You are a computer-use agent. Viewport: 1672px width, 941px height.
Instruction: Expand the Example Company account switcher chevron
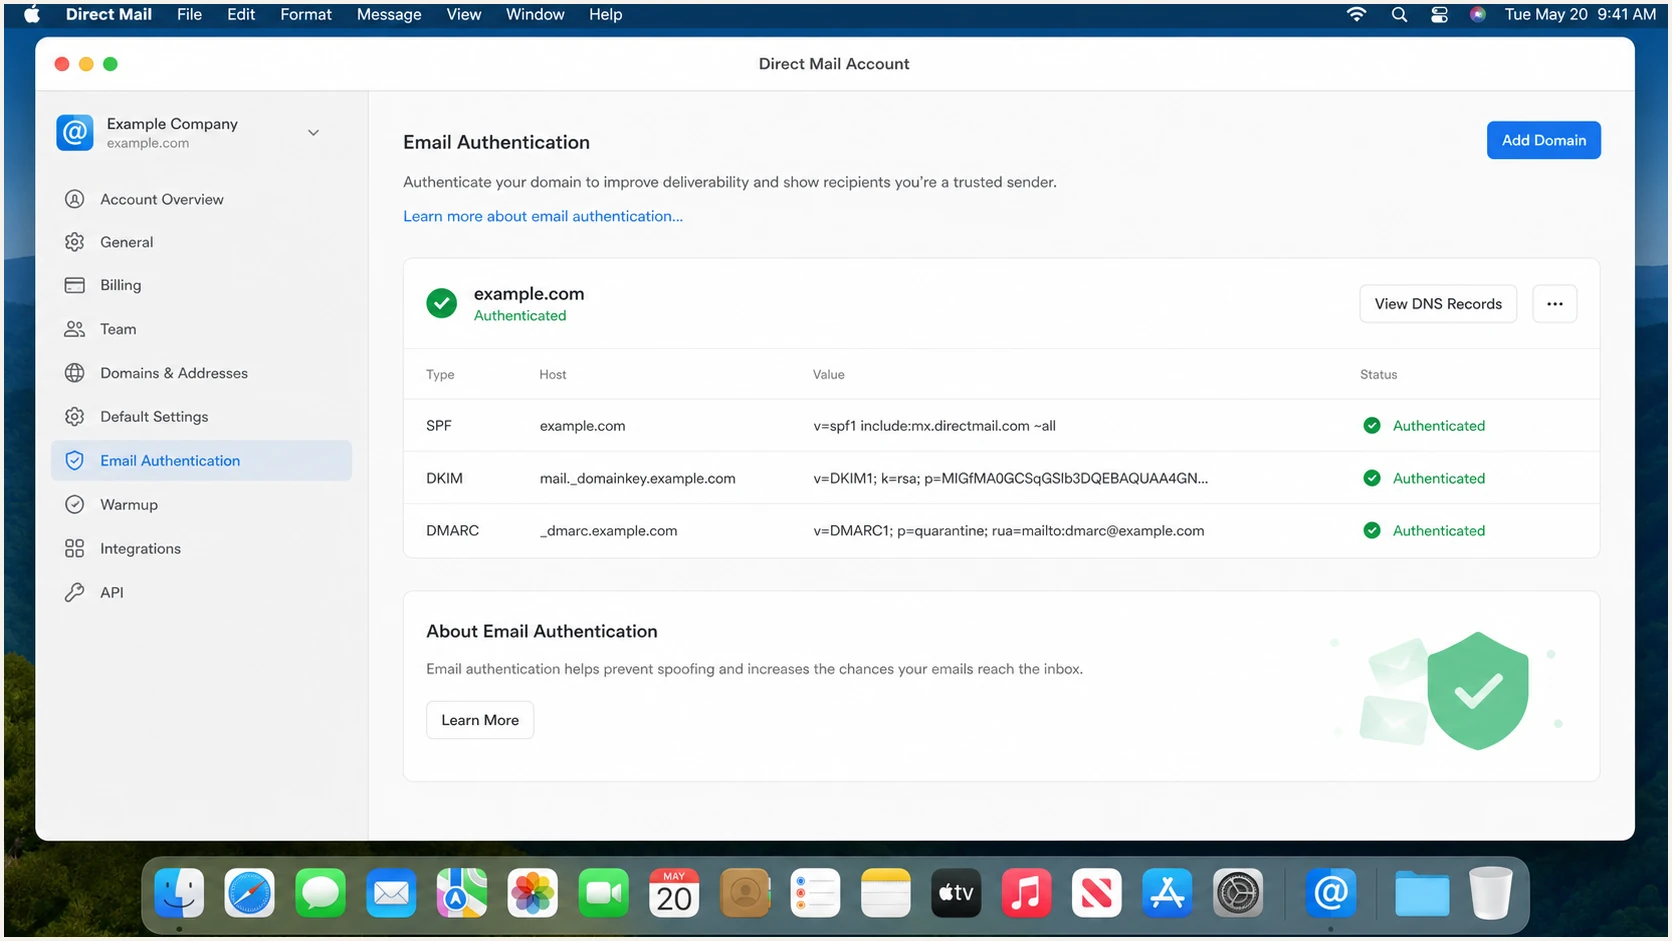point(313,133)
